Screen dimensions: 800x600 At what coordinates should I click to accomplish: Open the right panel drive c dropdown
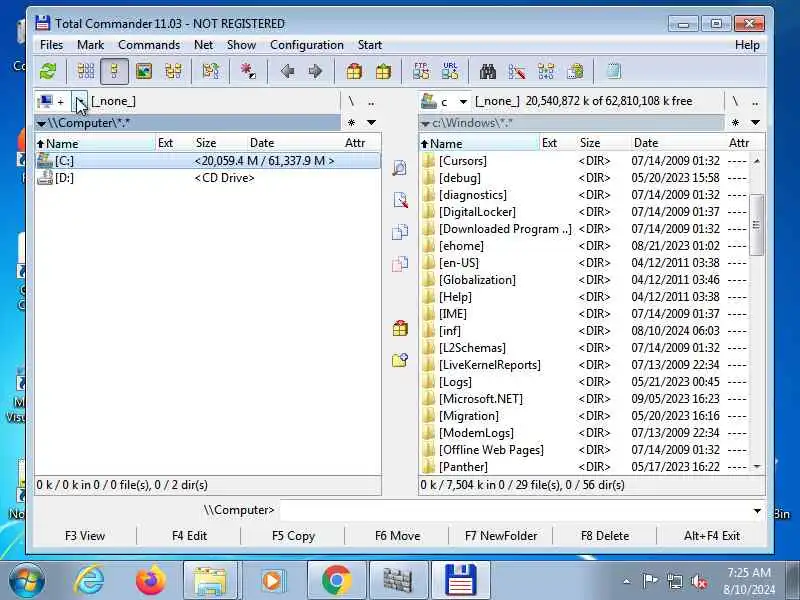[x=463, y=102]
